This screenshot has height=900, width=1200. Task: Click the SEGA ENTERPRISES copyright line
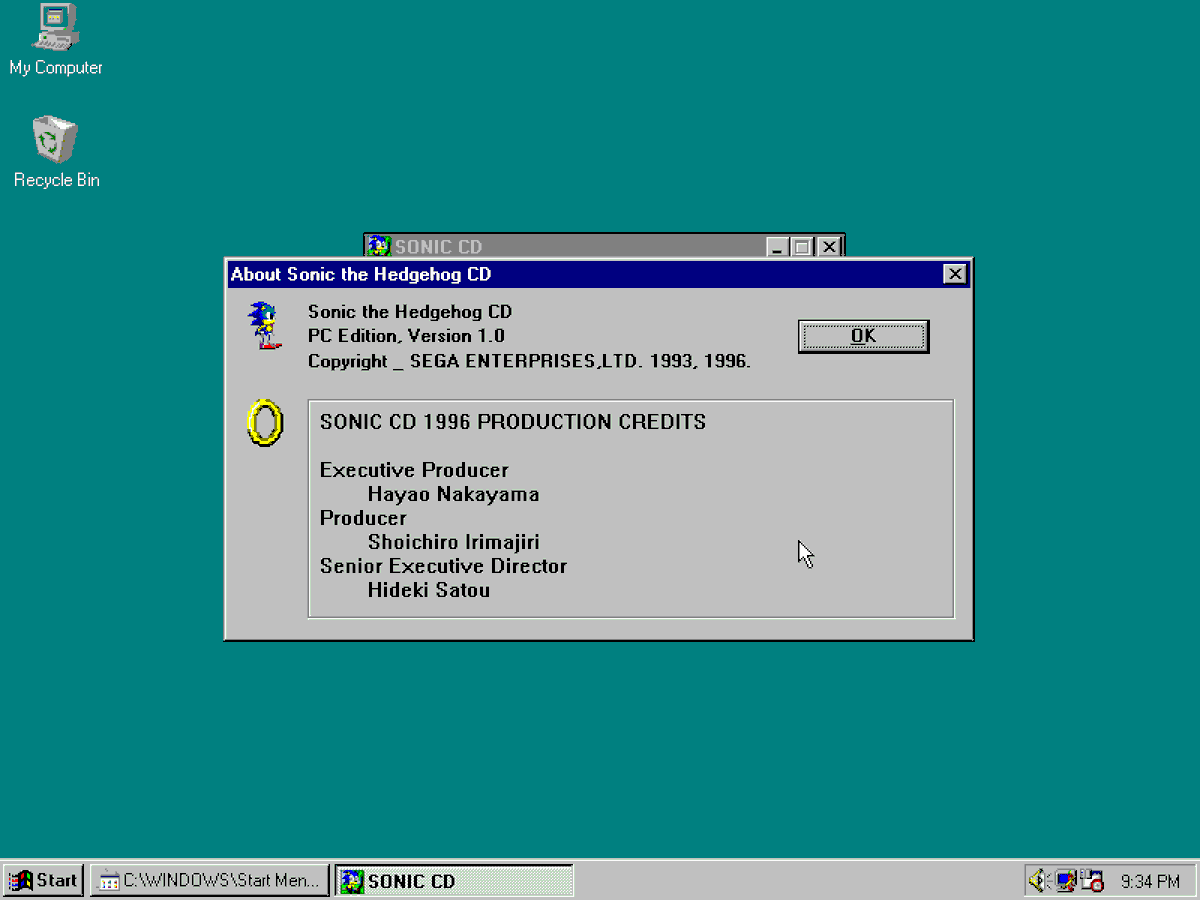point(529,361)
